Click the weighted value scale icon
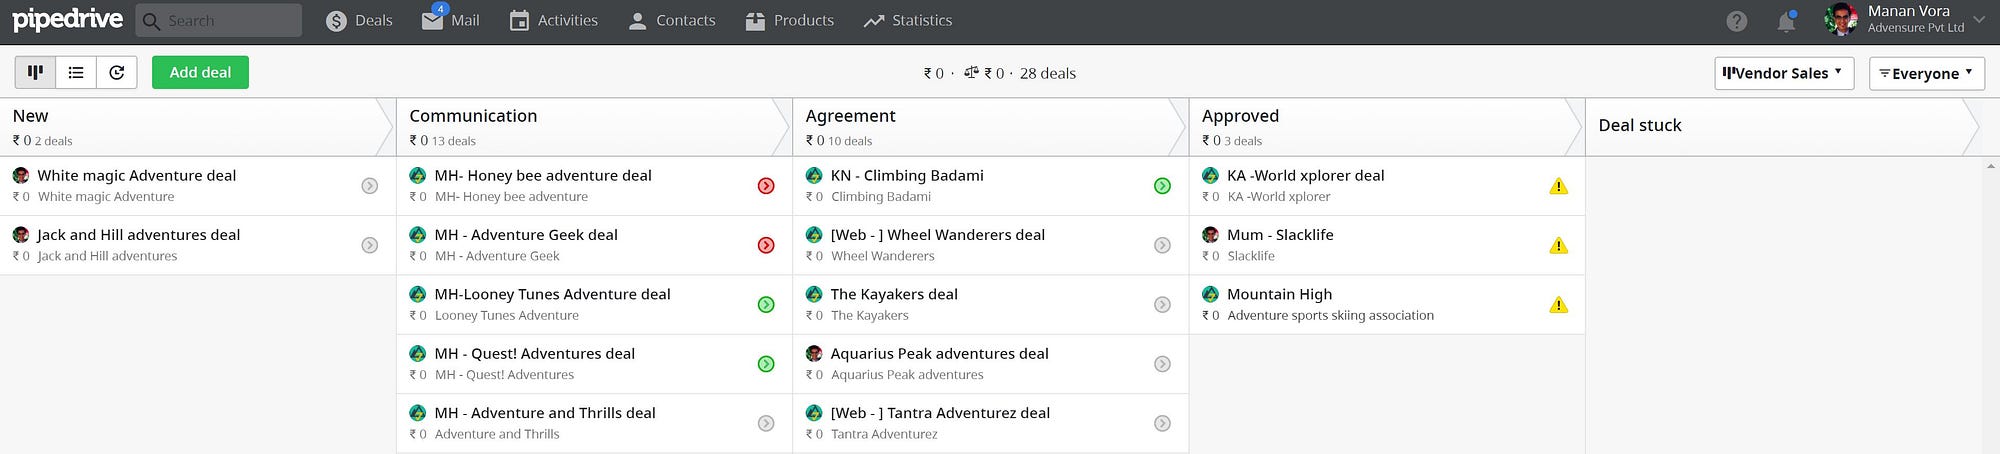 pos(971,73)
